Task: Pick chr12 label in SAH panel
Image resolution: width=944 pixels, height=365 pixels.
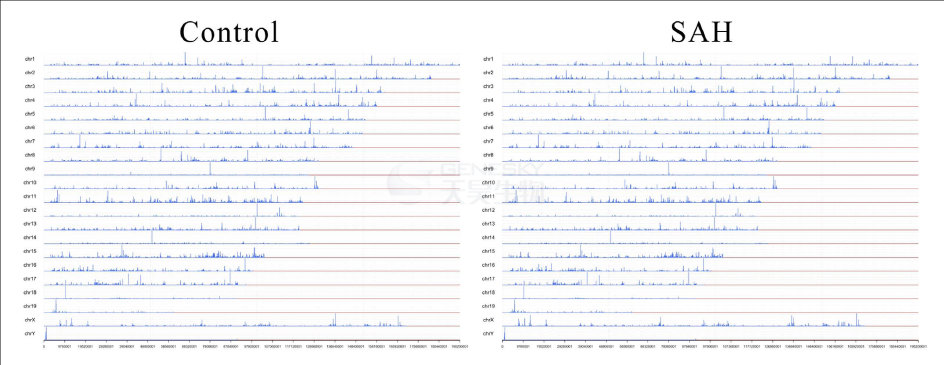Action: 489,210
